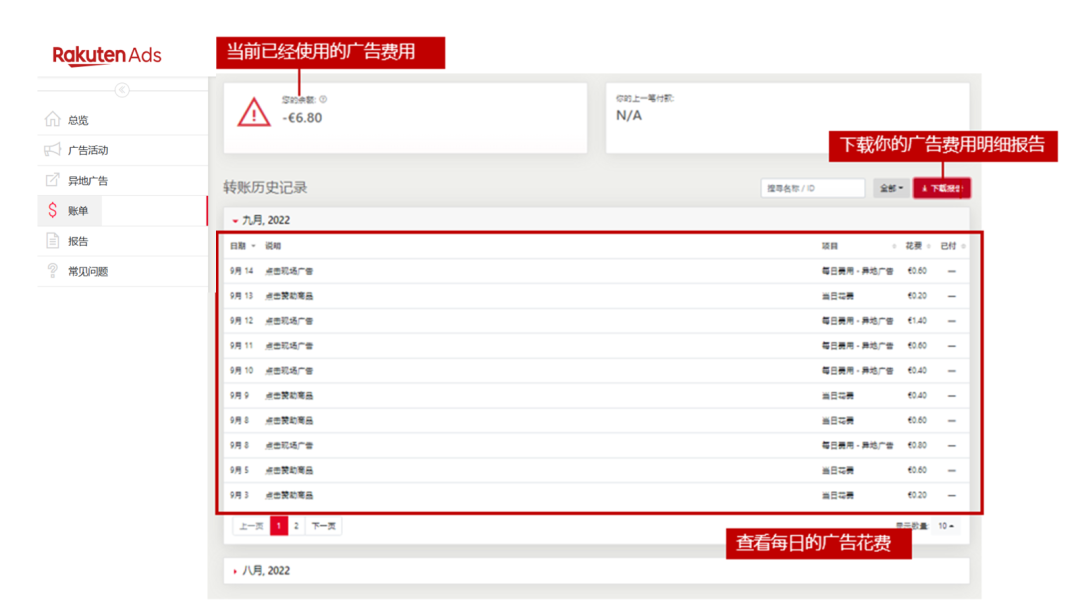Click the 9月 3 date cell
The width and height of the screenshot is (1080, 608).
(239, 495)
